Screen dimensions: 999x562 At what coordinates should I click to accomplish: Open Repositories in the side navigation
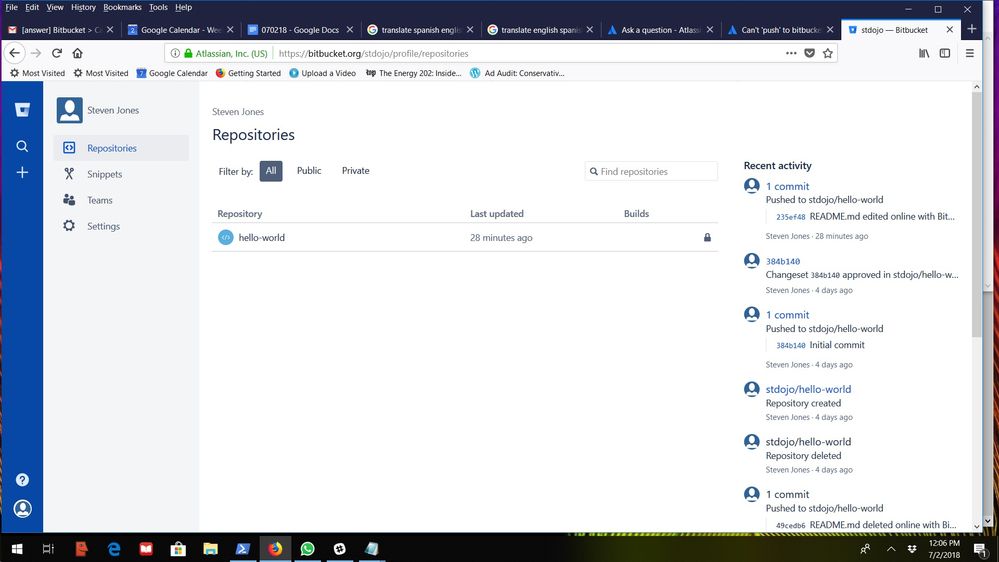pos(121,148)
